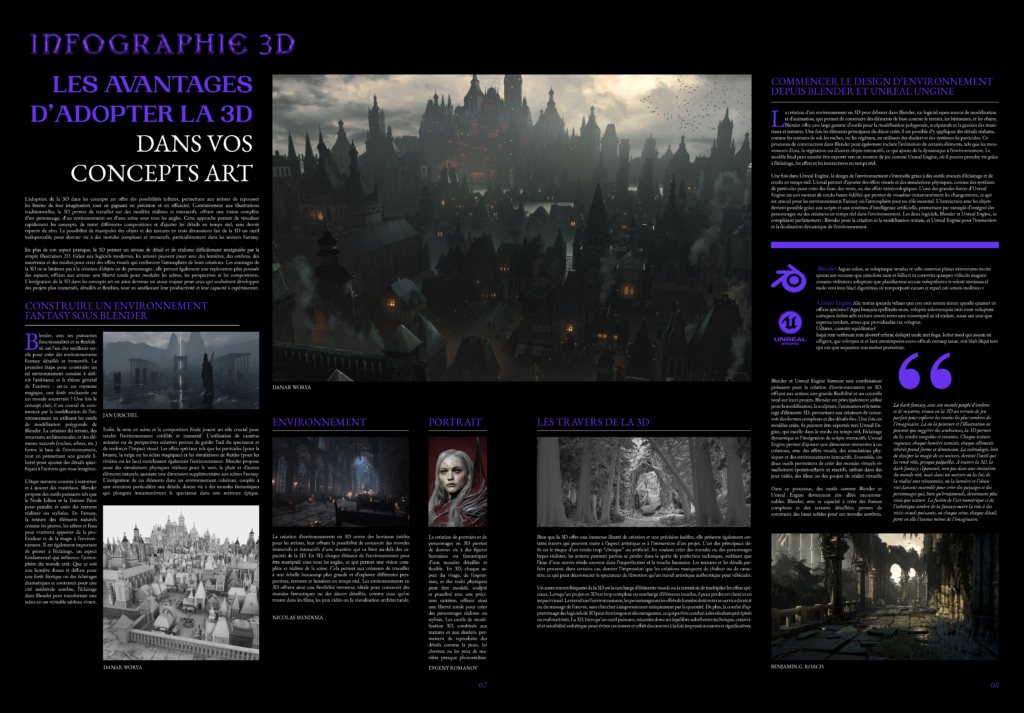The image size is (1024, 713).
Task: Select the overgrown ruins courtyard image
Action: 885,597
